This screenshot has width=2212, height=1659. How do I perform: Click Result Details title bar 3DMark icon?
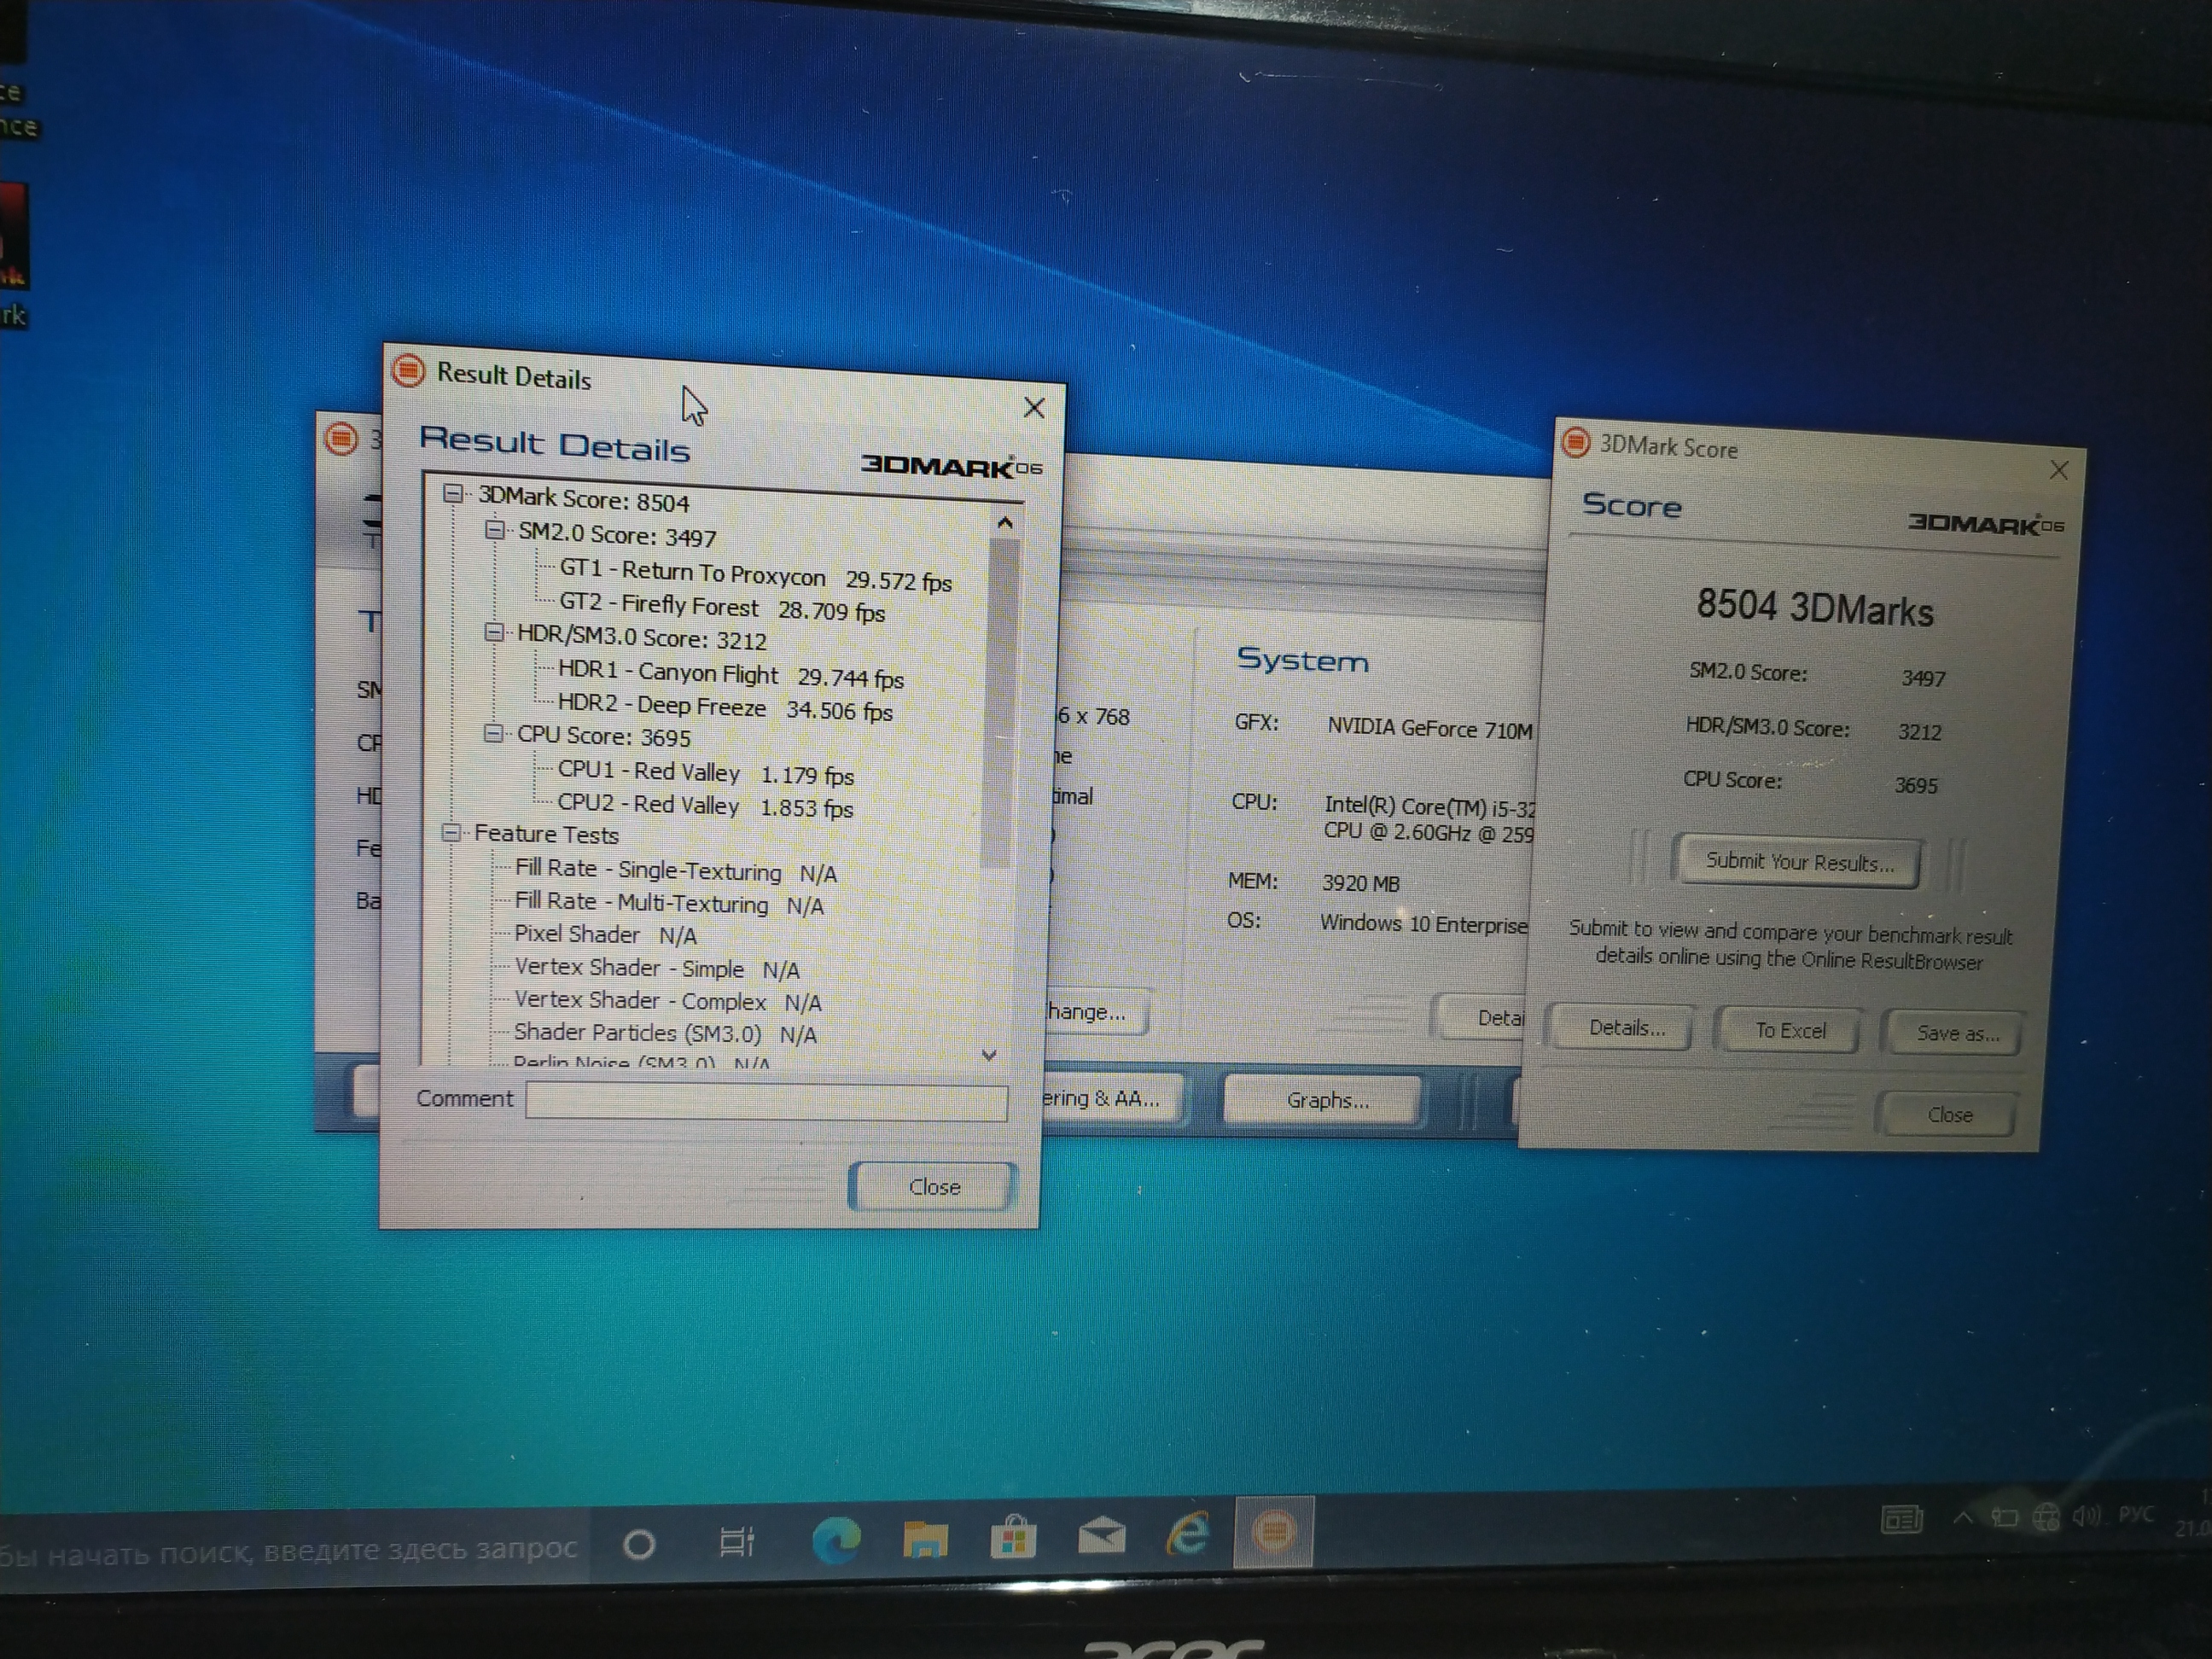(x=408, y=371)
